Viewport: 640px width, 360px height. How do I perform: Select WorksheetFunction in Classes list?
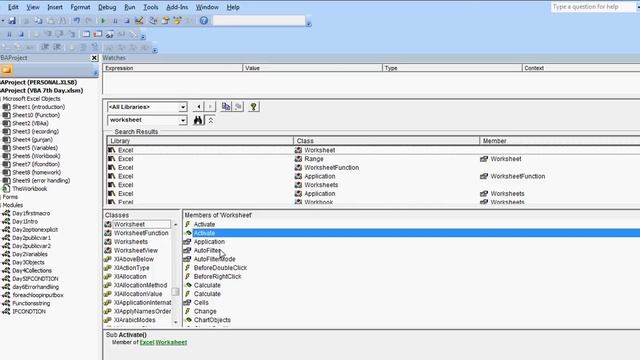[141, 233]
